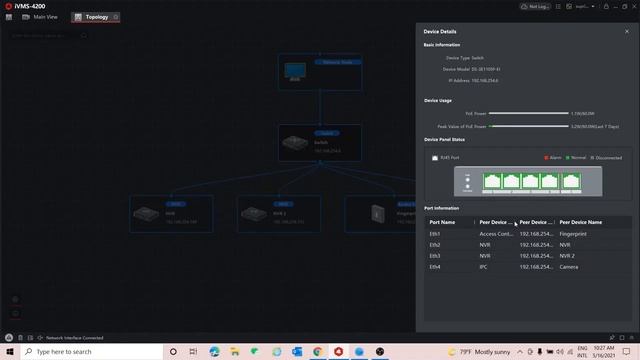
Task: Close the Topology tab with its small x
Action: coord(116,17)
